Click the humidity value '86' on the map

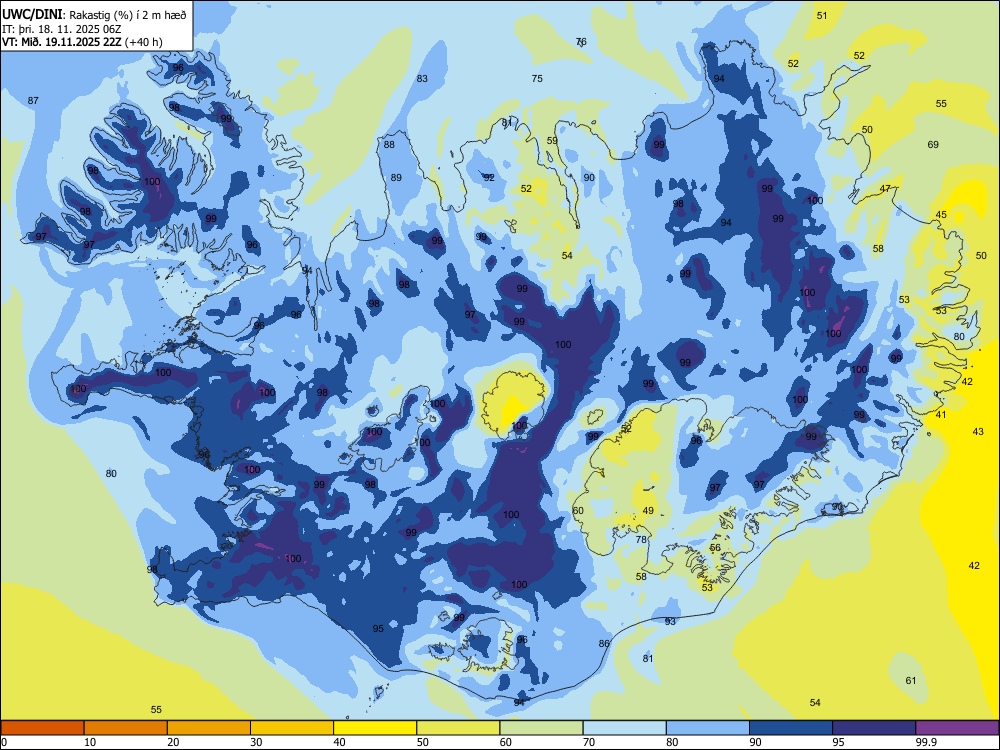604,643
